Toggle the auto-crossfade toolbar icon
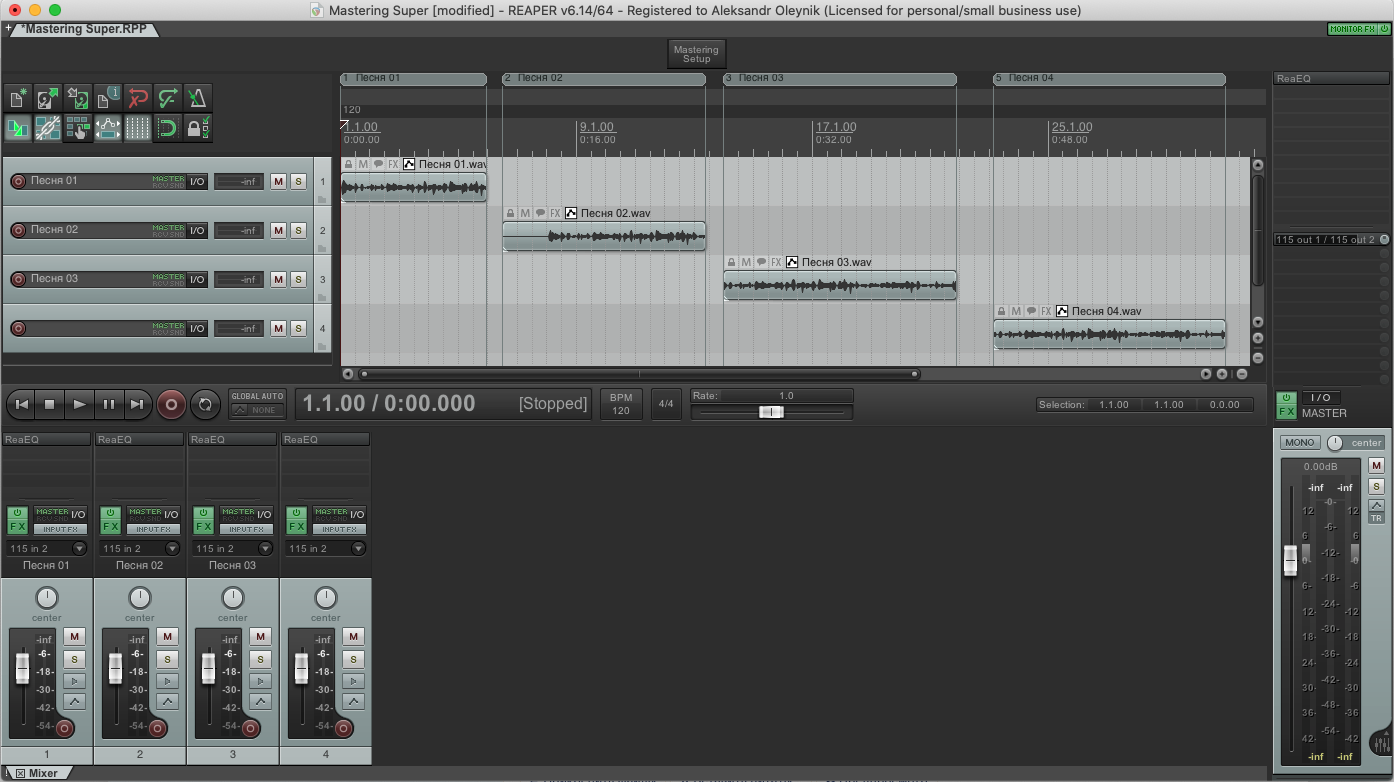 18,127
